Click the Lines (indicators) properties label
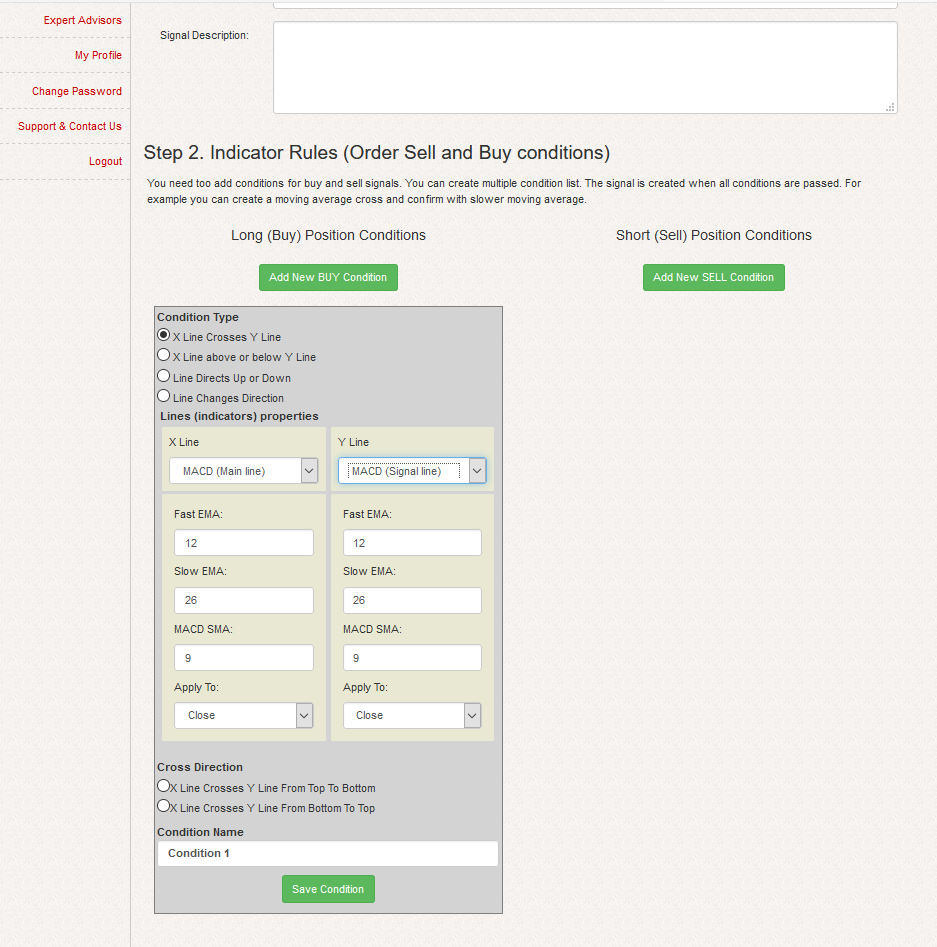Viewport: 937px width, 947px height. tap(239, 416)
